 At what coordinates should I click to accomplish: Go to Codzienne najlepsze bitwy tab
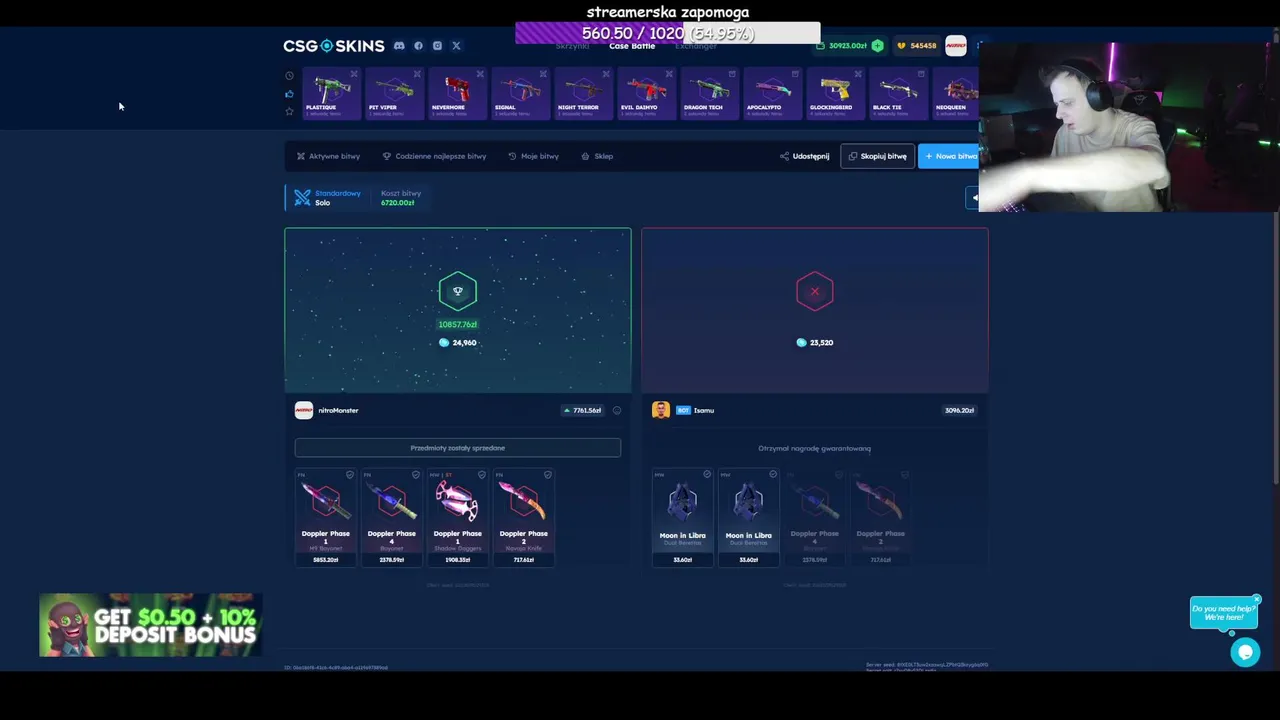pos(434,156)
